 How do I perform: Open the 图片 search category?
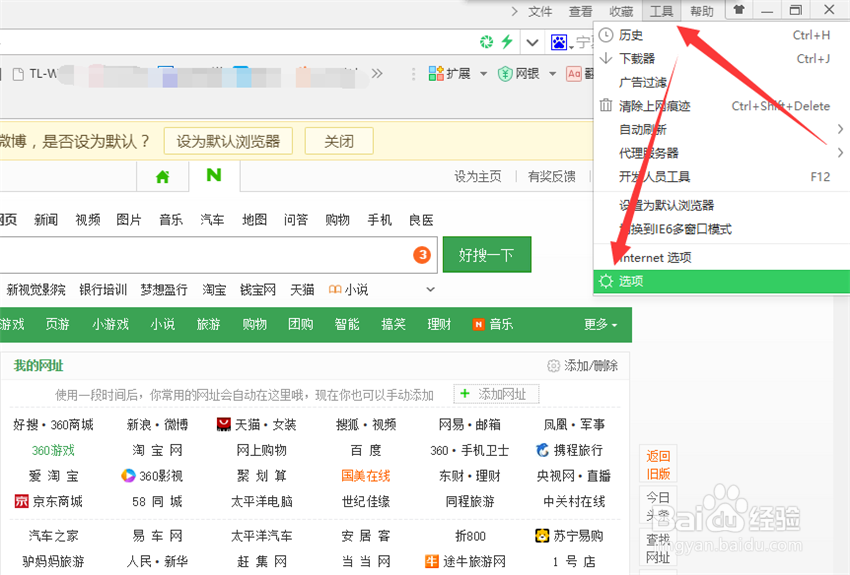(129, 219)
